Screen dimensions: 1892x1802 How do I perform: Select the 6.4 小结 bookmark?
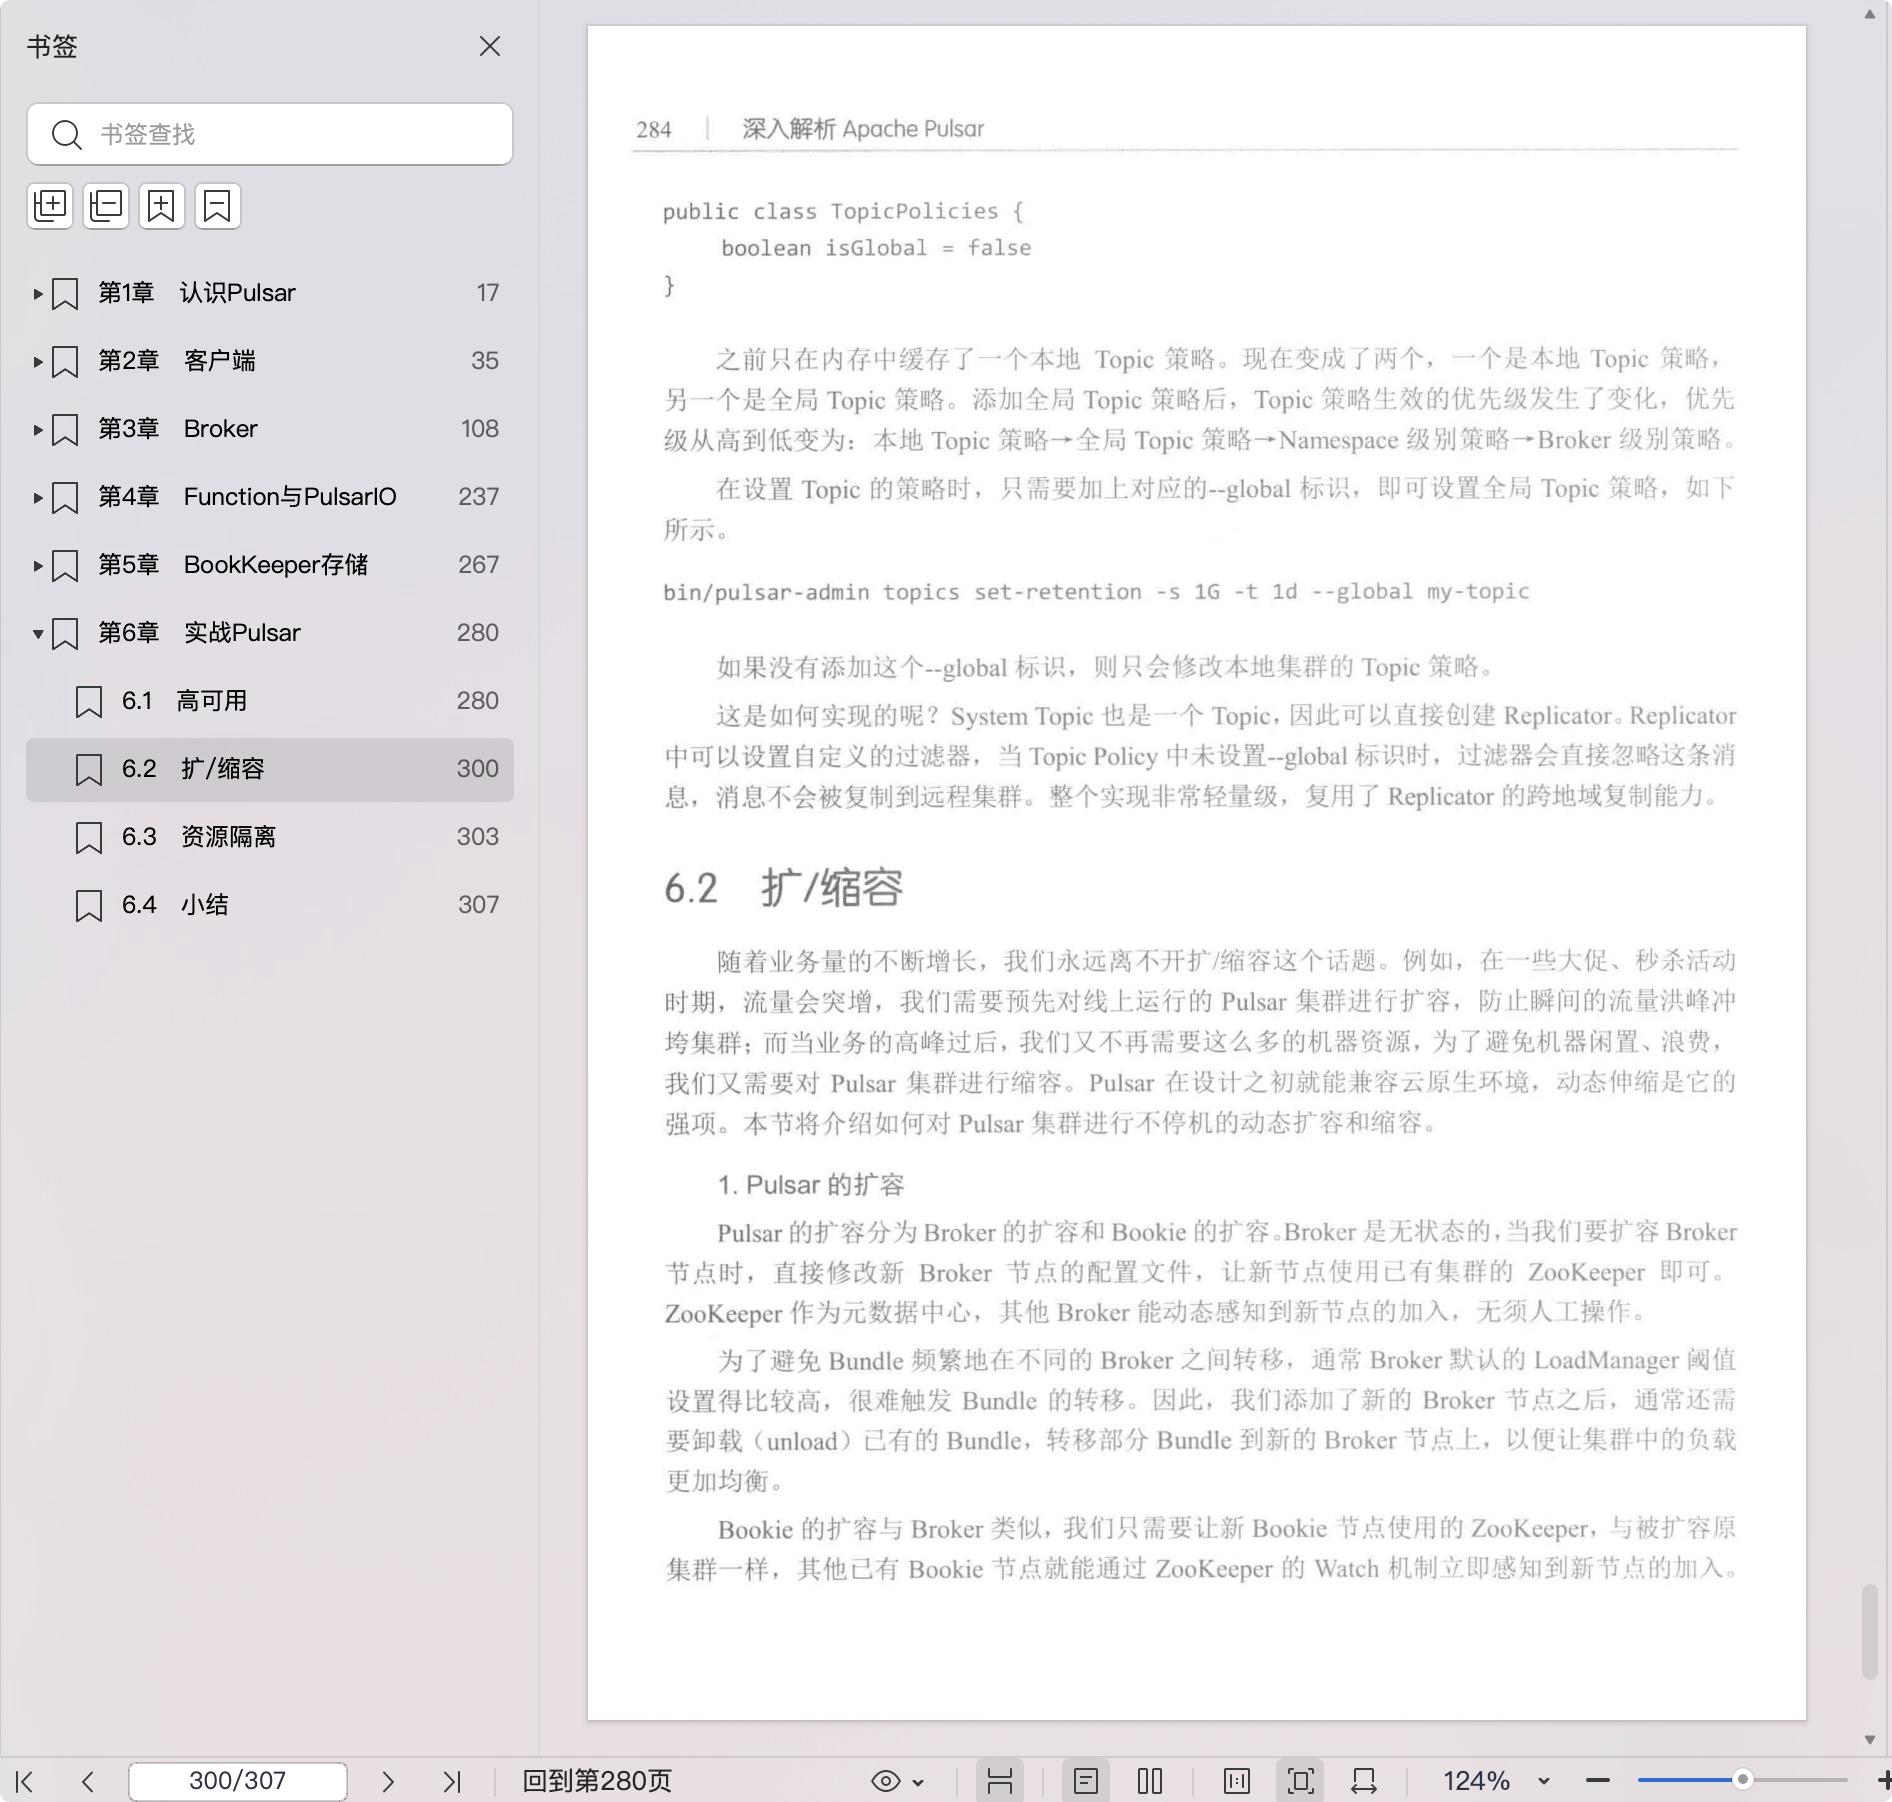pyautogui.click(x=204, y=905)
